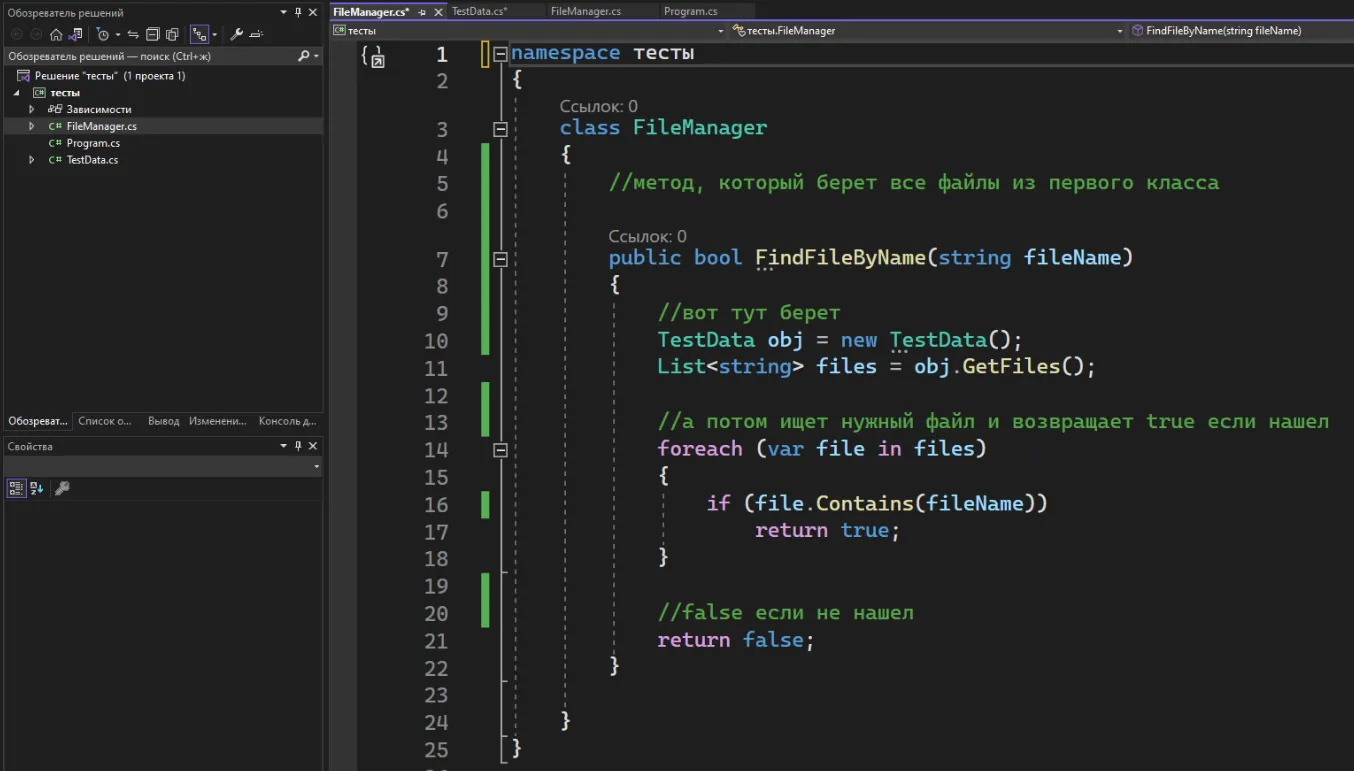The width and height of the screenshot is (1354, 771).
Task: Open the pending changes filter clock icon
Action: click(x=102, y=34)
